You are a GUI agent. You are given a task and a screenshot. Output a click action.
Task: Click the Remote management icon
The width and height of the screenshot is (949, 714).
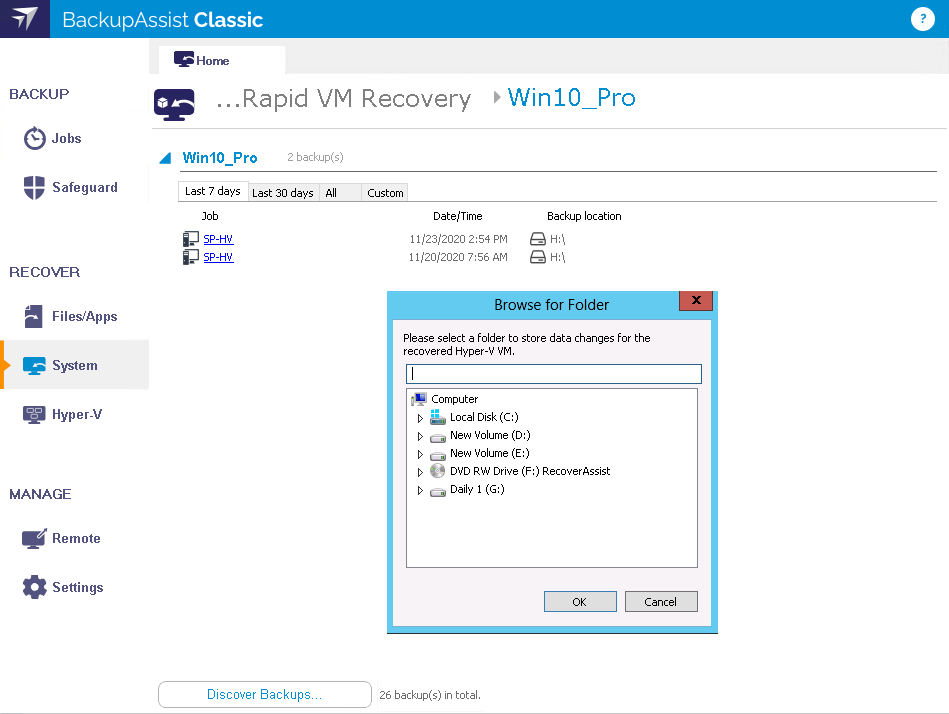tap(34, 539)
